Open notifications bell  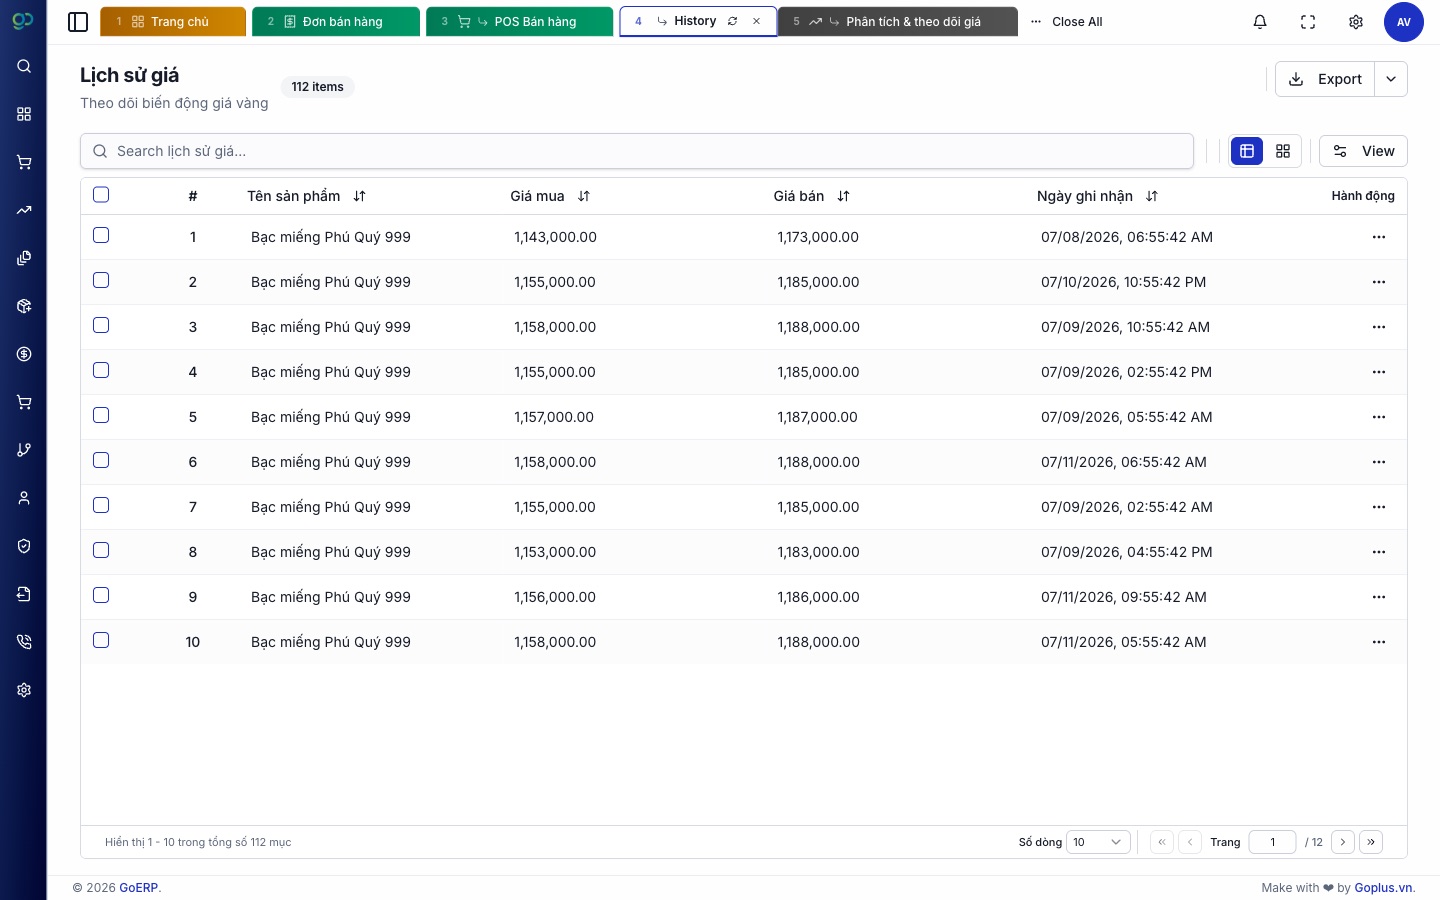(x=1260, y=22)
